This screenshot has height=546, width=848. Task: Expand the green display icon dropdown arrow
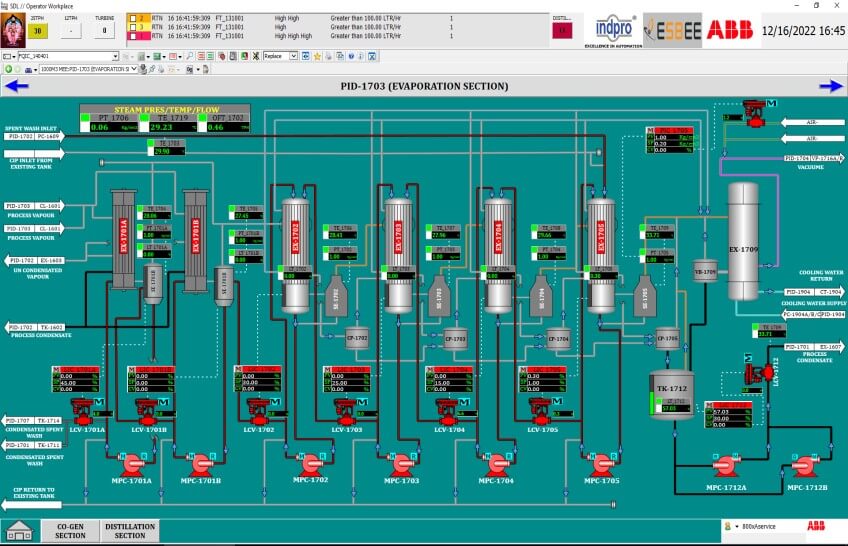(164, 56)
